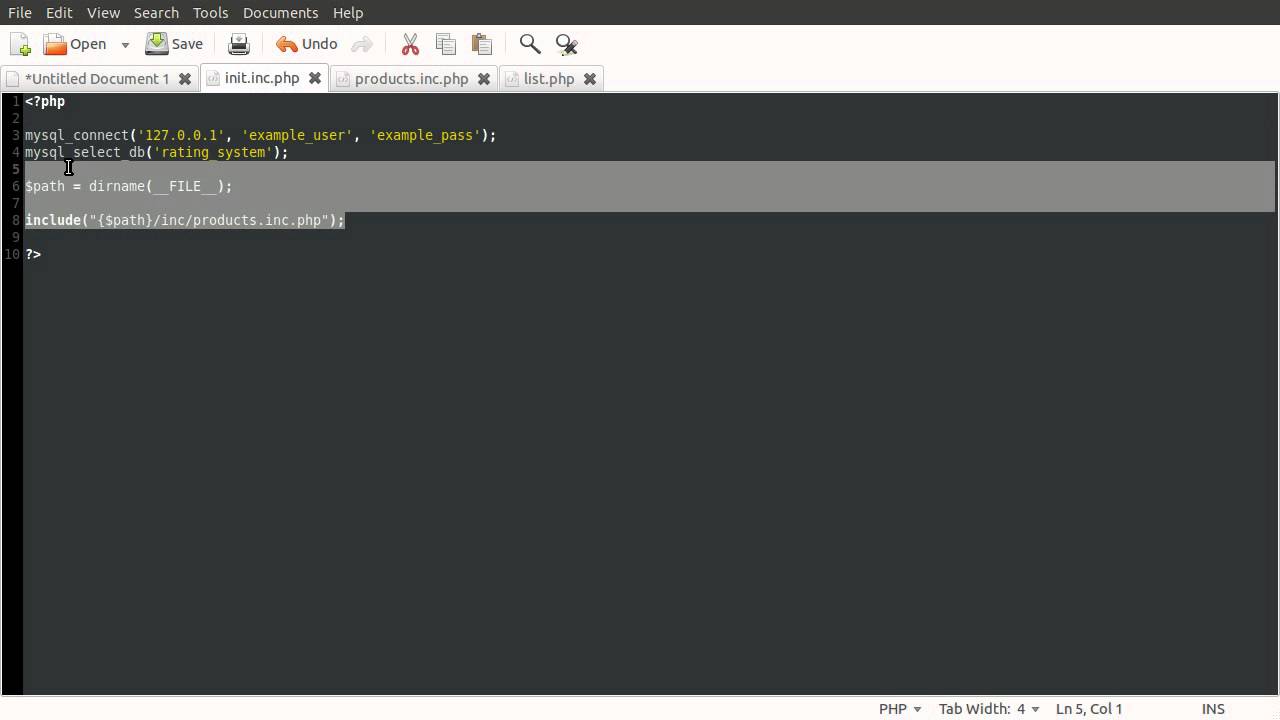This screenshot has height=720, width=1280.
Task: Close the products.inc.php tab
Action: click(484, 79)
